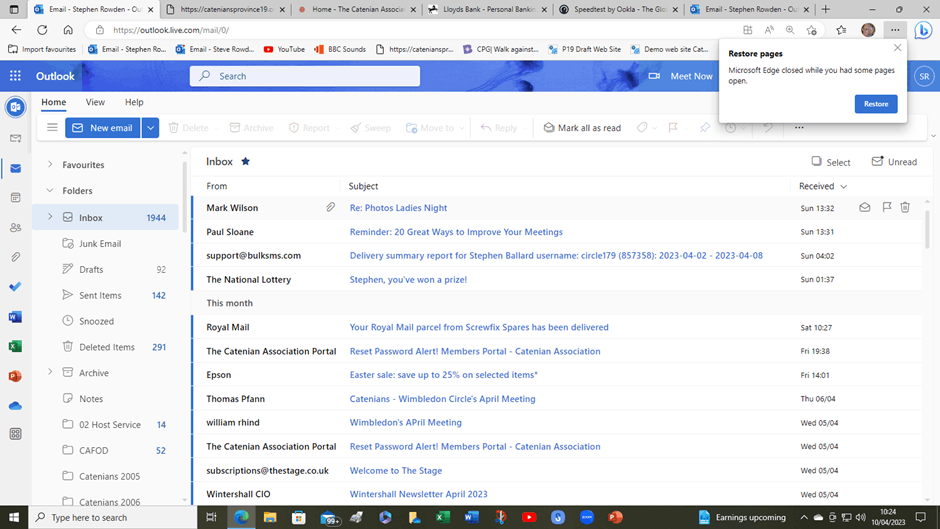
Task: Click the Undo icon in the ribbon
Action: (768, 128)
